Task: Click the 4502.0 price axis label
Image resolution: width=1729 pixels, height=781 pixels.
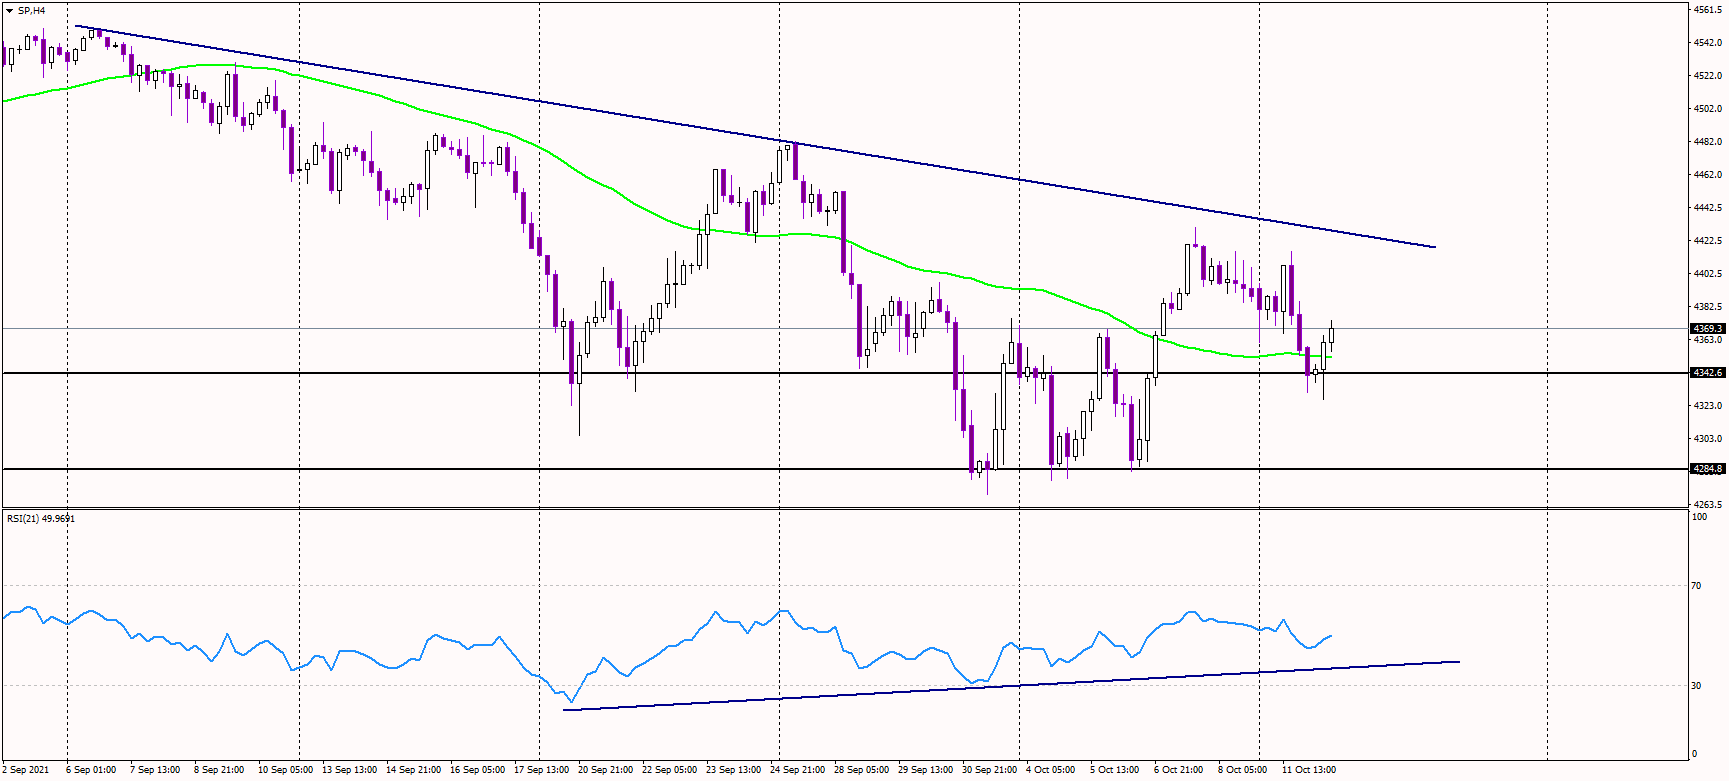Action: (x=1708, y=109)
